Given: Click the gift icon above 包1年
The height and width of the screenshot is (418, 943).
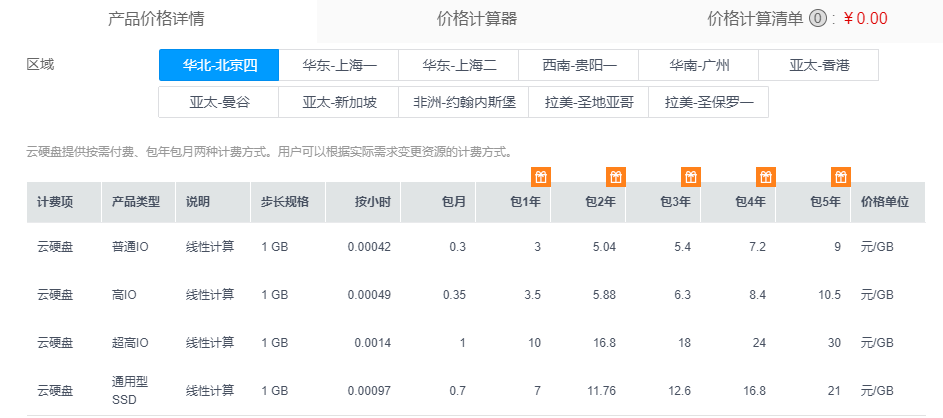Looking at the screenshot, I should click(x=541, y=177).
